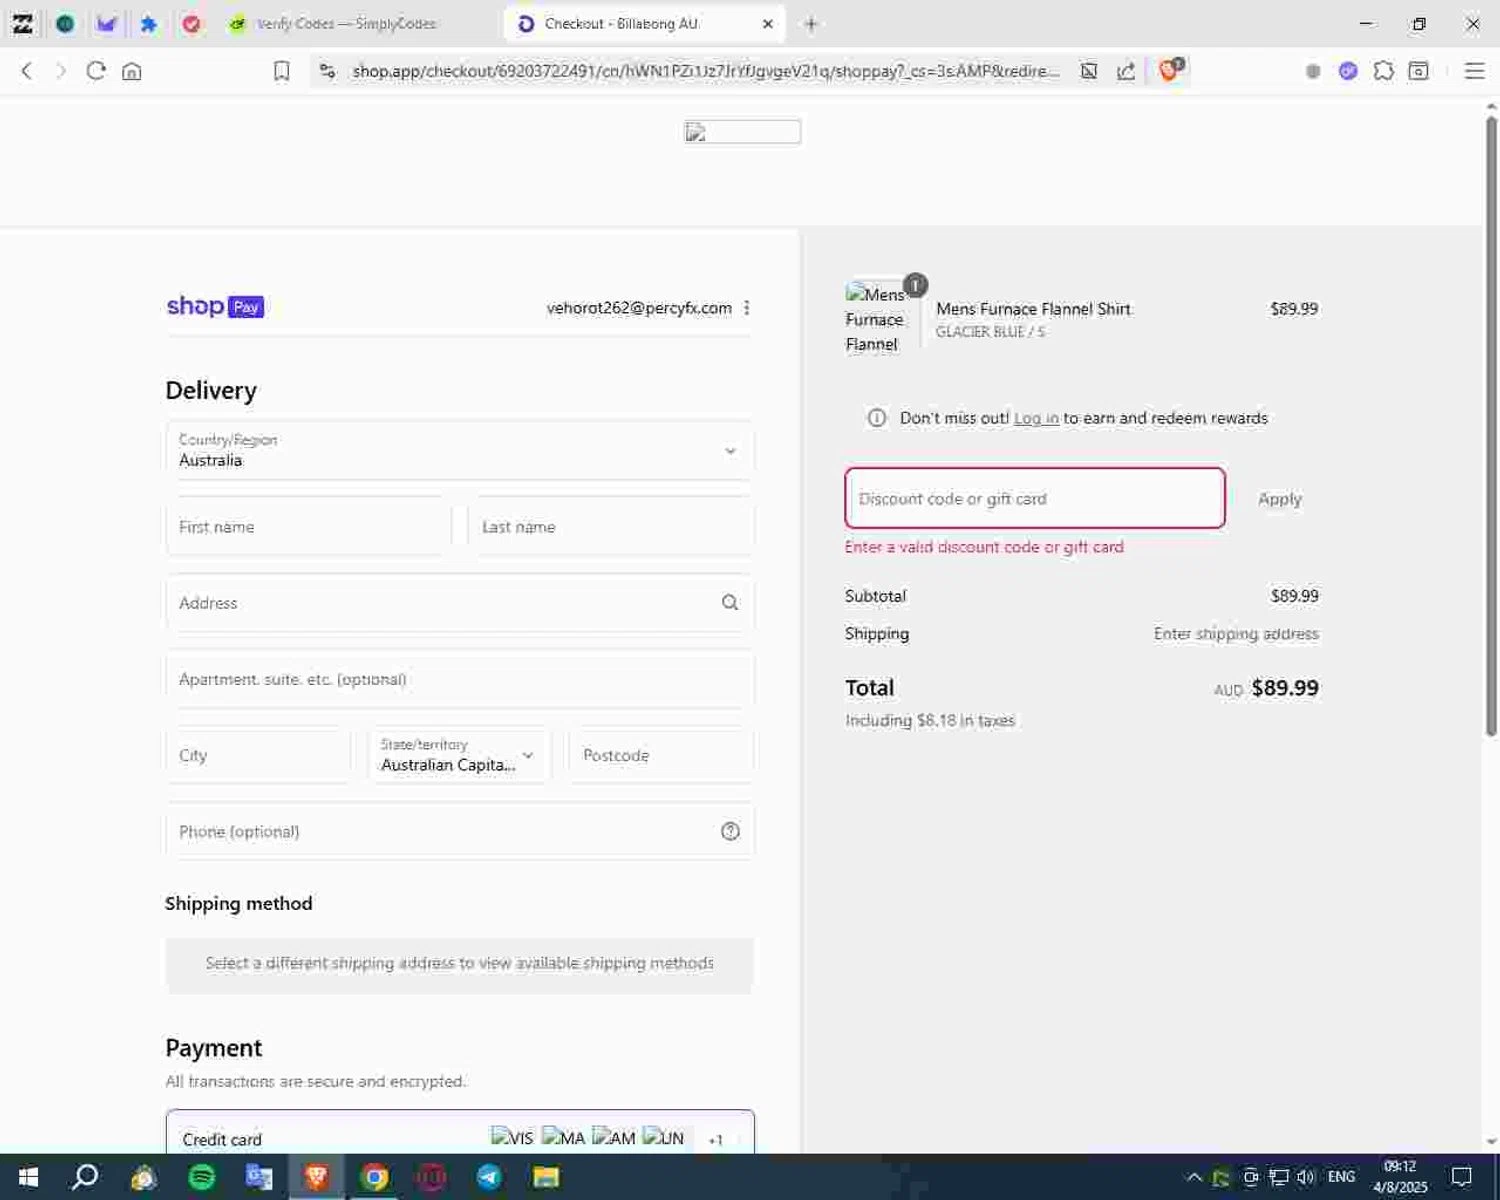Click the Postcode field
This screenshot has width=1500, height=1200.
(661, 755)
